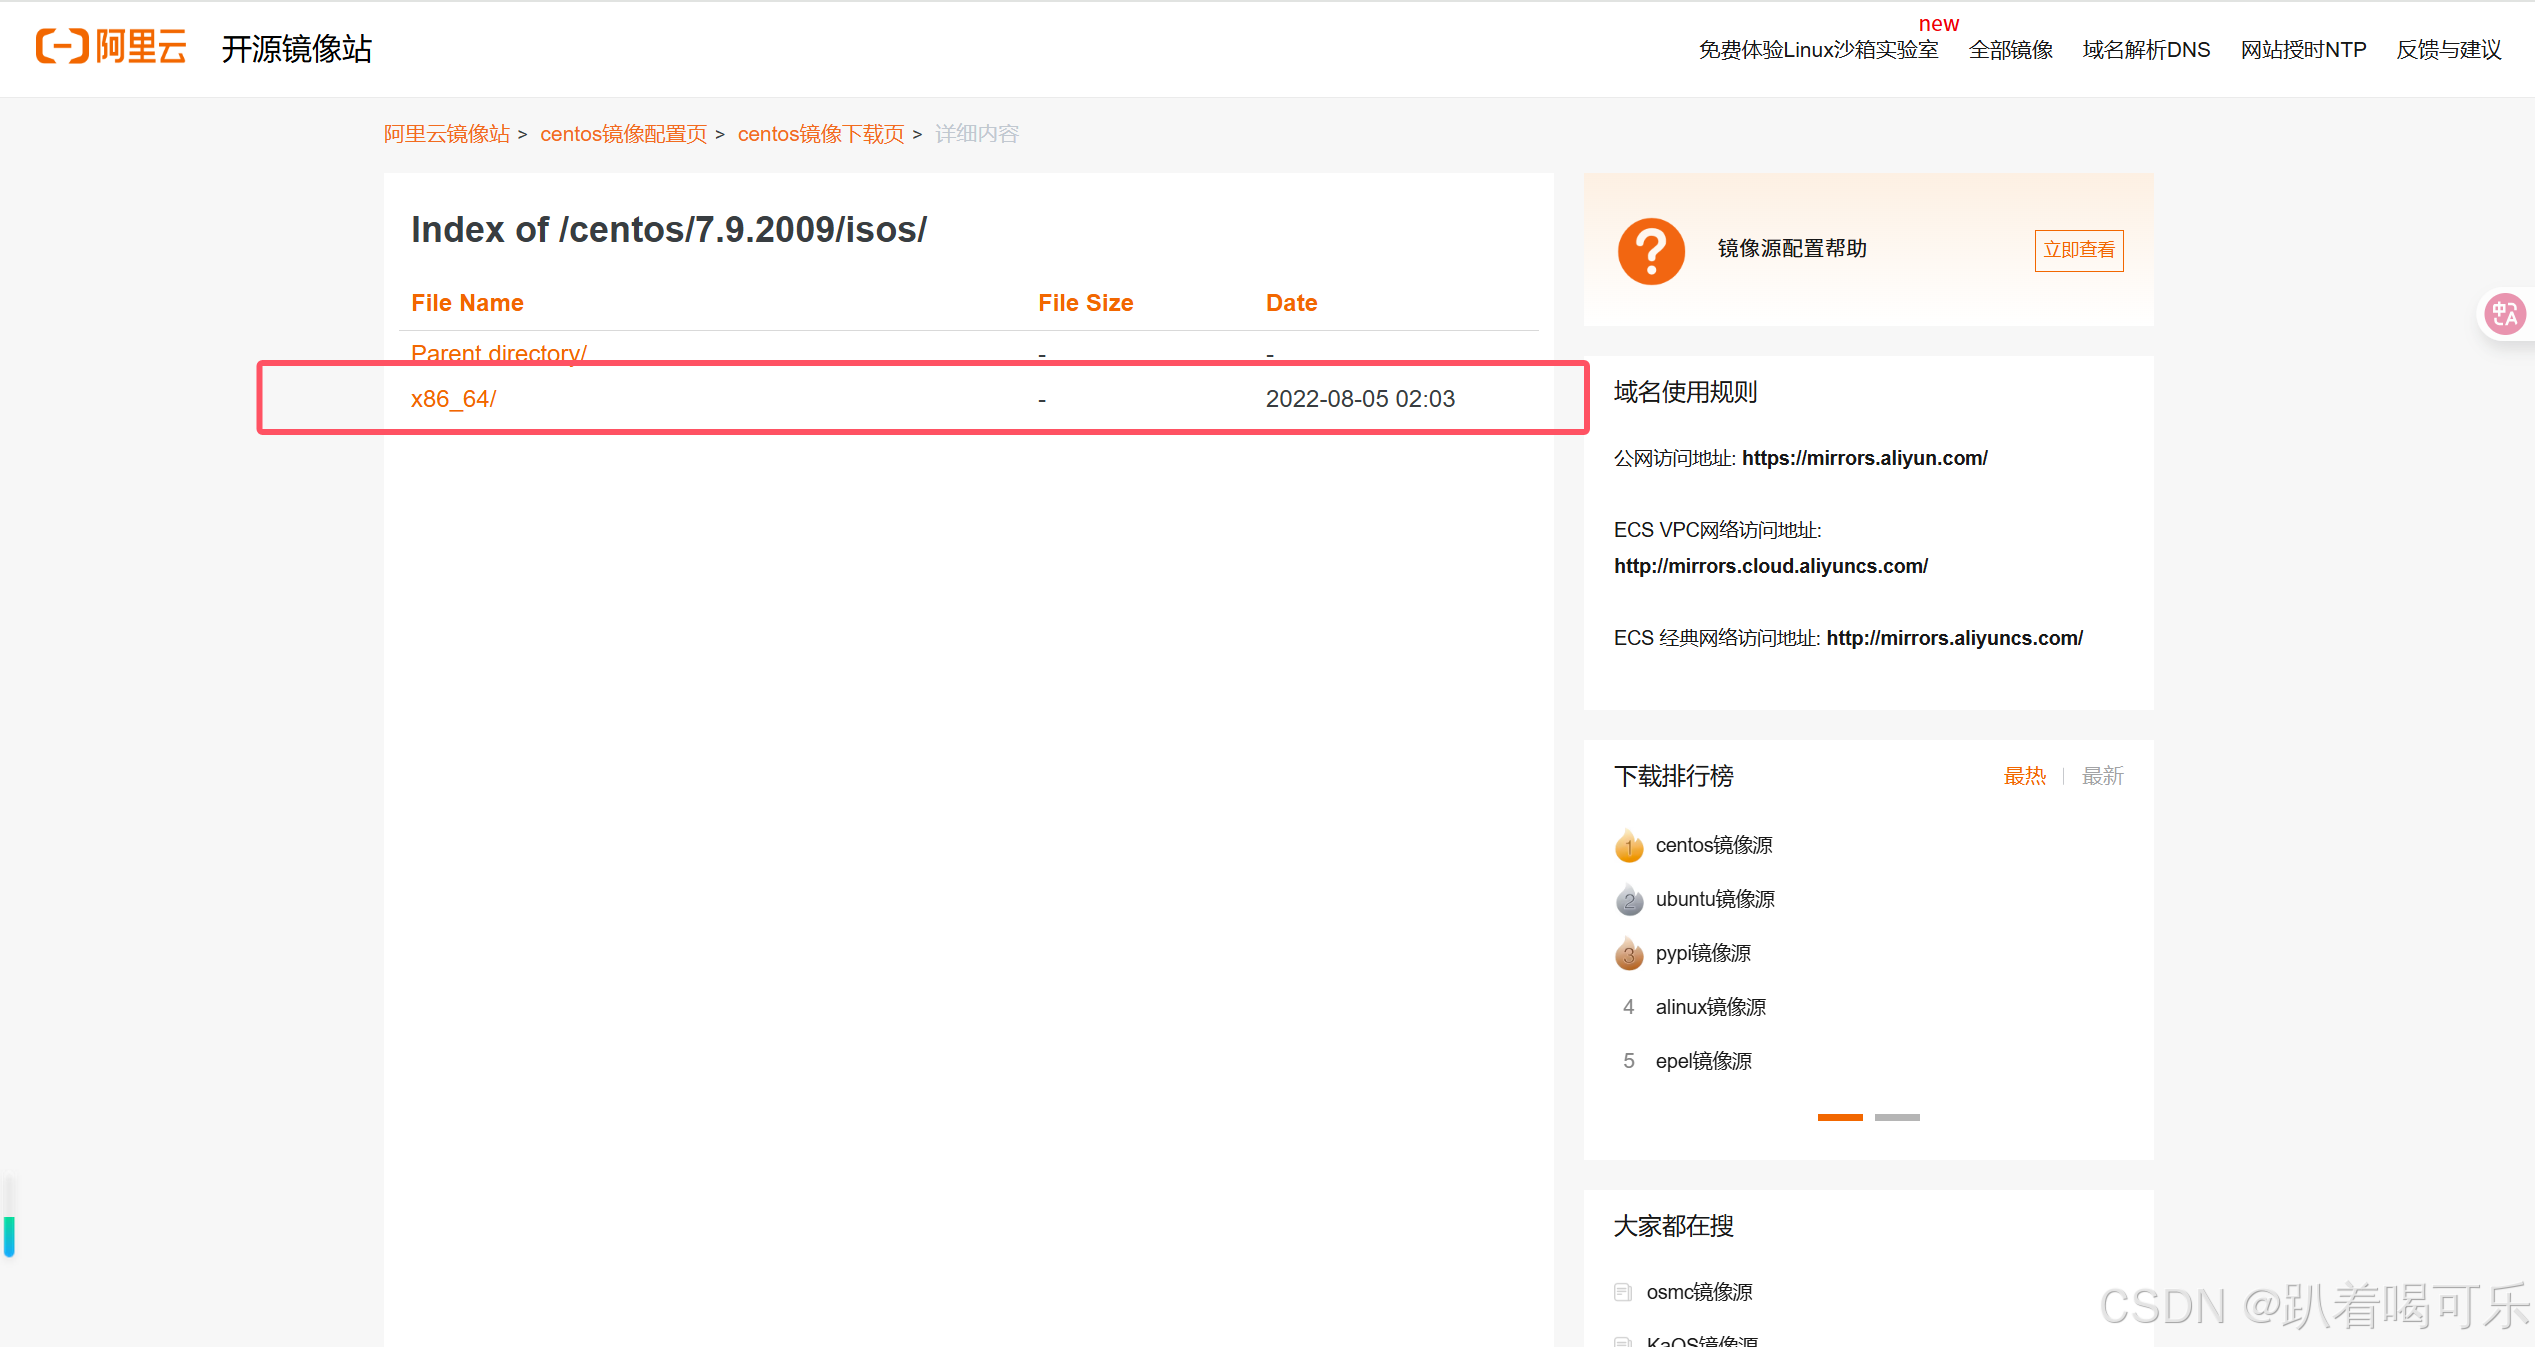Open 反馈与建议 in top navigation
The width and height of the screenshot is (2535, 1347).
(2449, 50)
